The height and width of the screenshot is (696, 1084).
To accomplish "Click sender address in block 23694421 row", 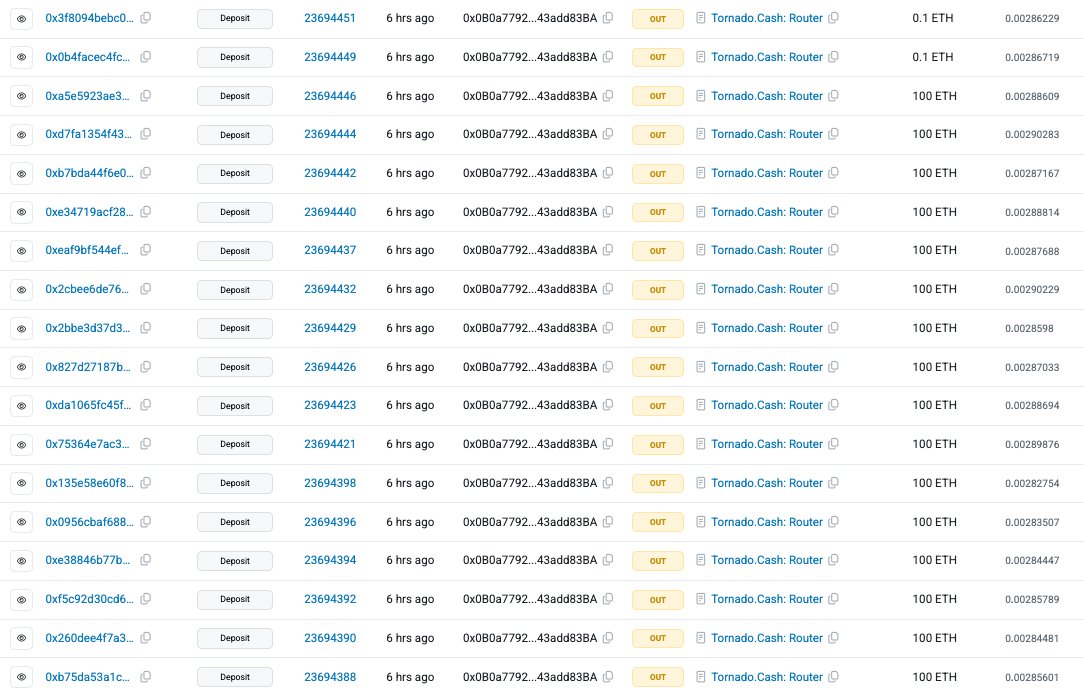I will 530,444.
